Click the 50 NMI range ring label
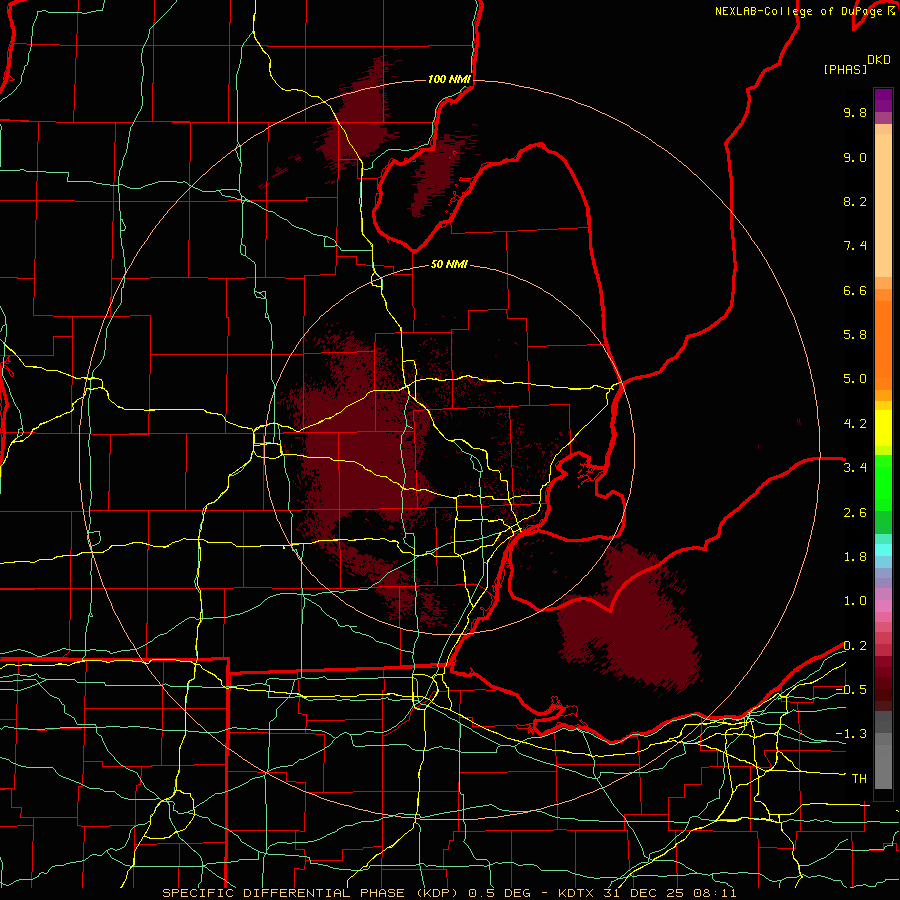 (x=449, y=264)
